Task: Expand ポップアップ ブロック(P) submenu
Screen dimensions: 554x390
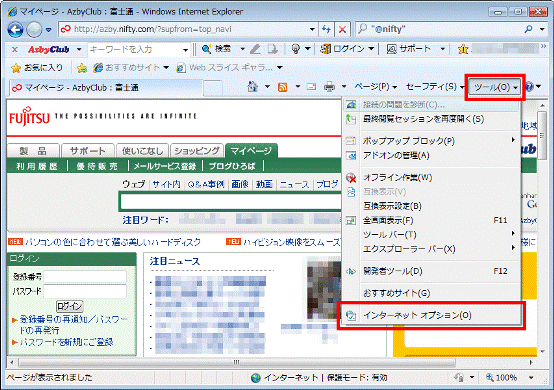Action: pyautogui.click(x=431, y=141)
